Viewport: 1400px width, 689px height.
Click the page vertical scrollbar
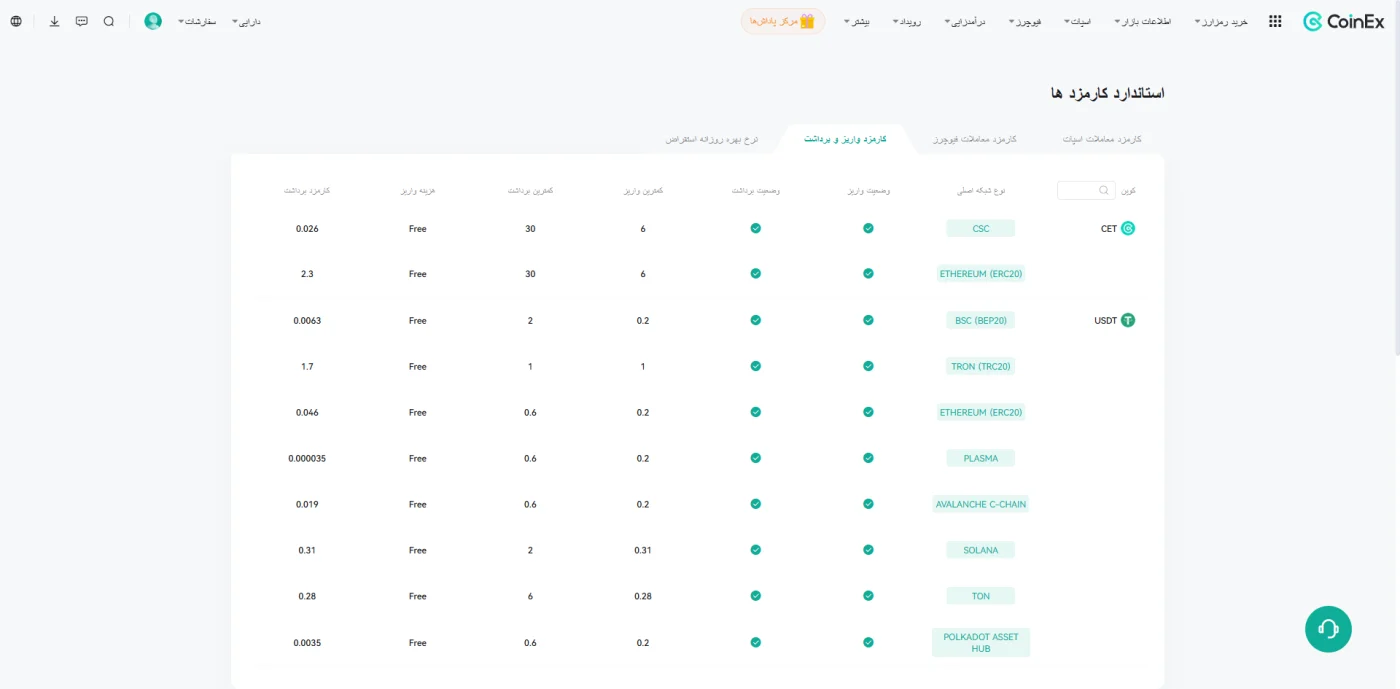coord(1396,180)
